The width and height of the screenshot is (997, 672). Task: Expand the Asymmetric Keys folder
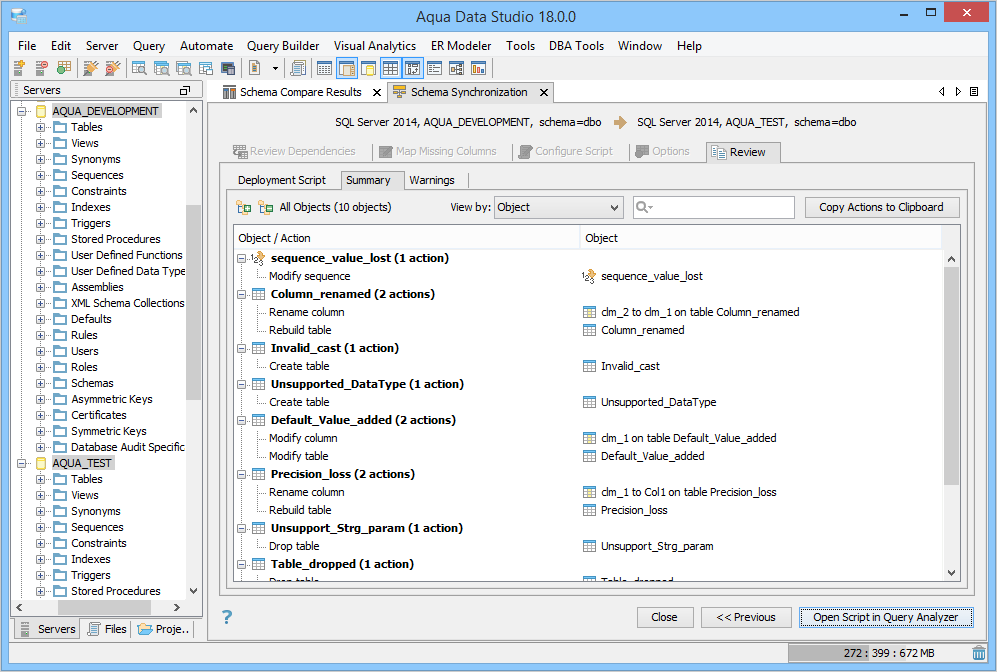40,399
